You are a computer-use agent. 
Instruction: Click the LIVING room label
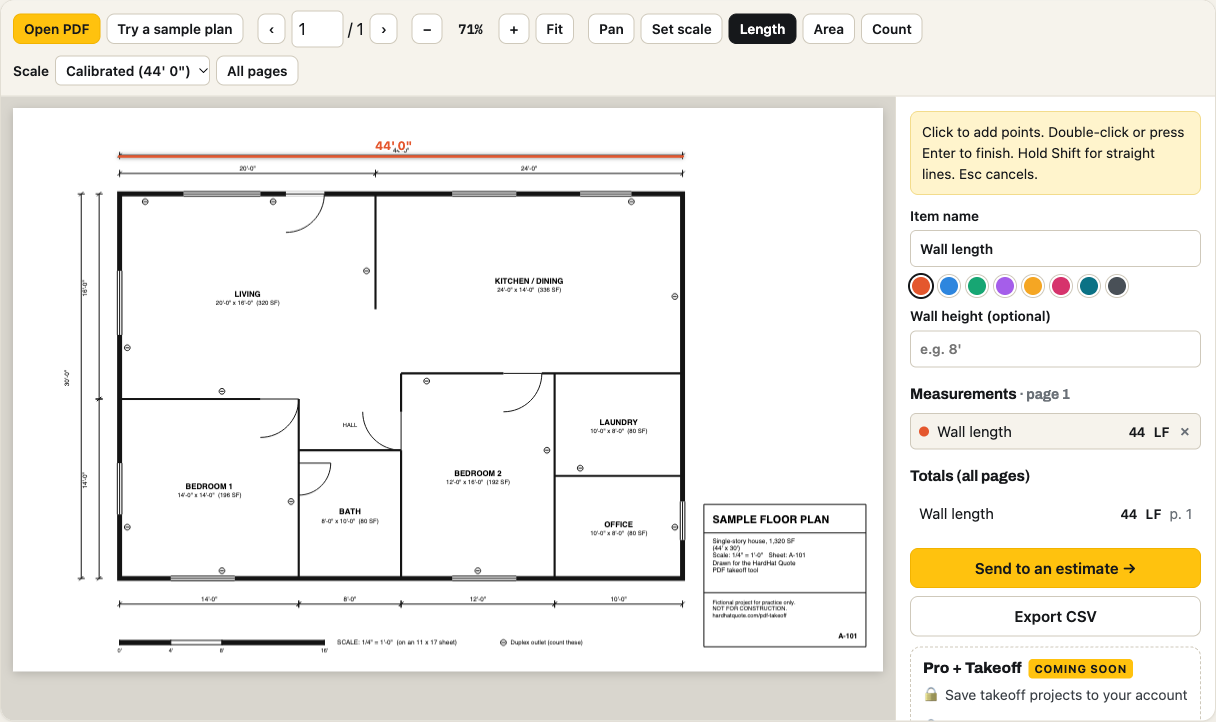(247, 295)
